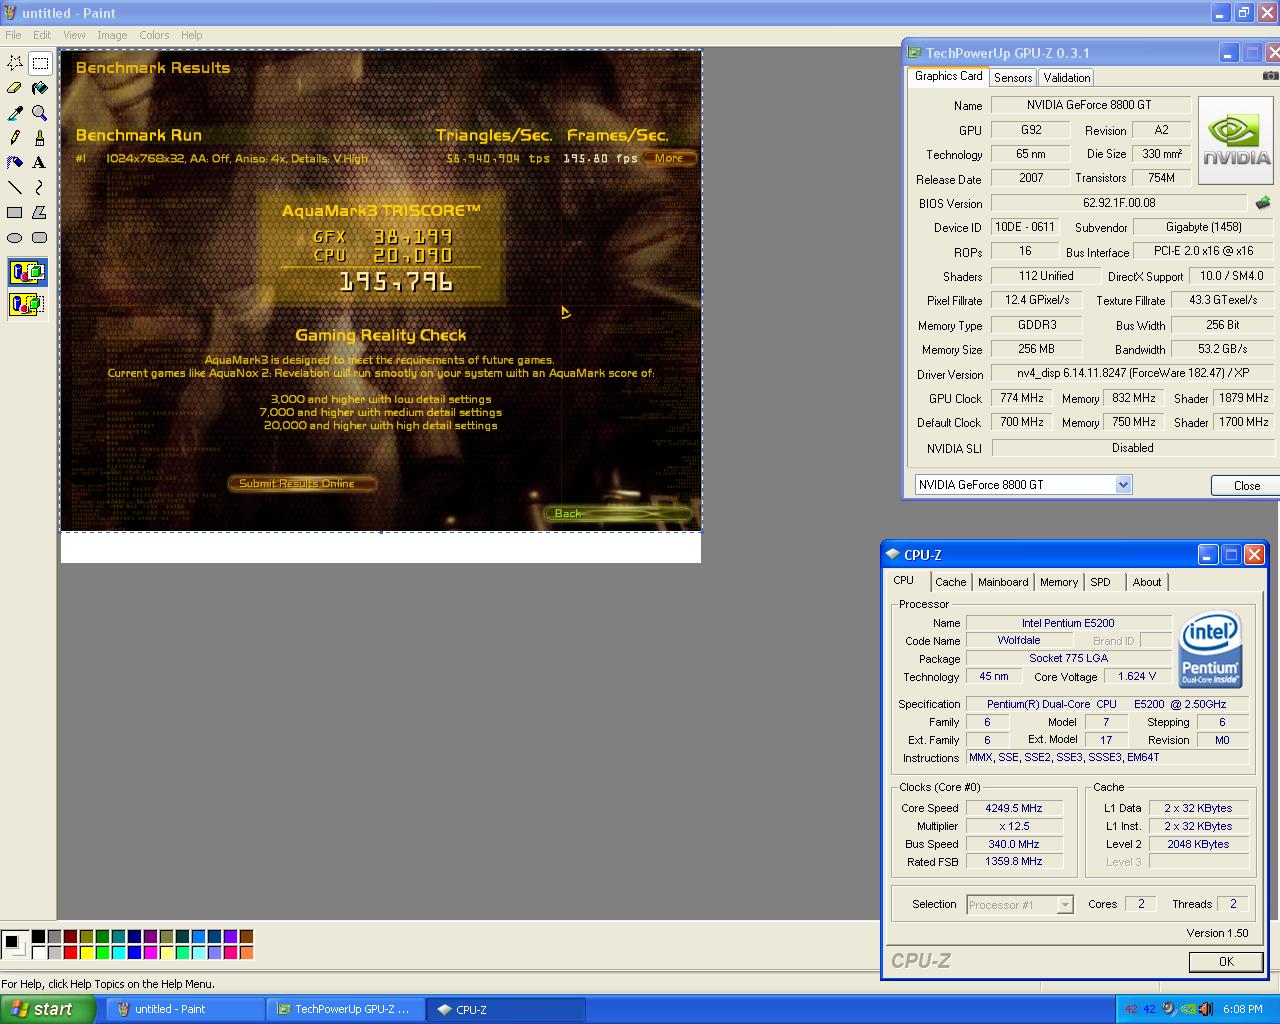
Task: Pick the magenta color swatch
Action: coord(150,953)
